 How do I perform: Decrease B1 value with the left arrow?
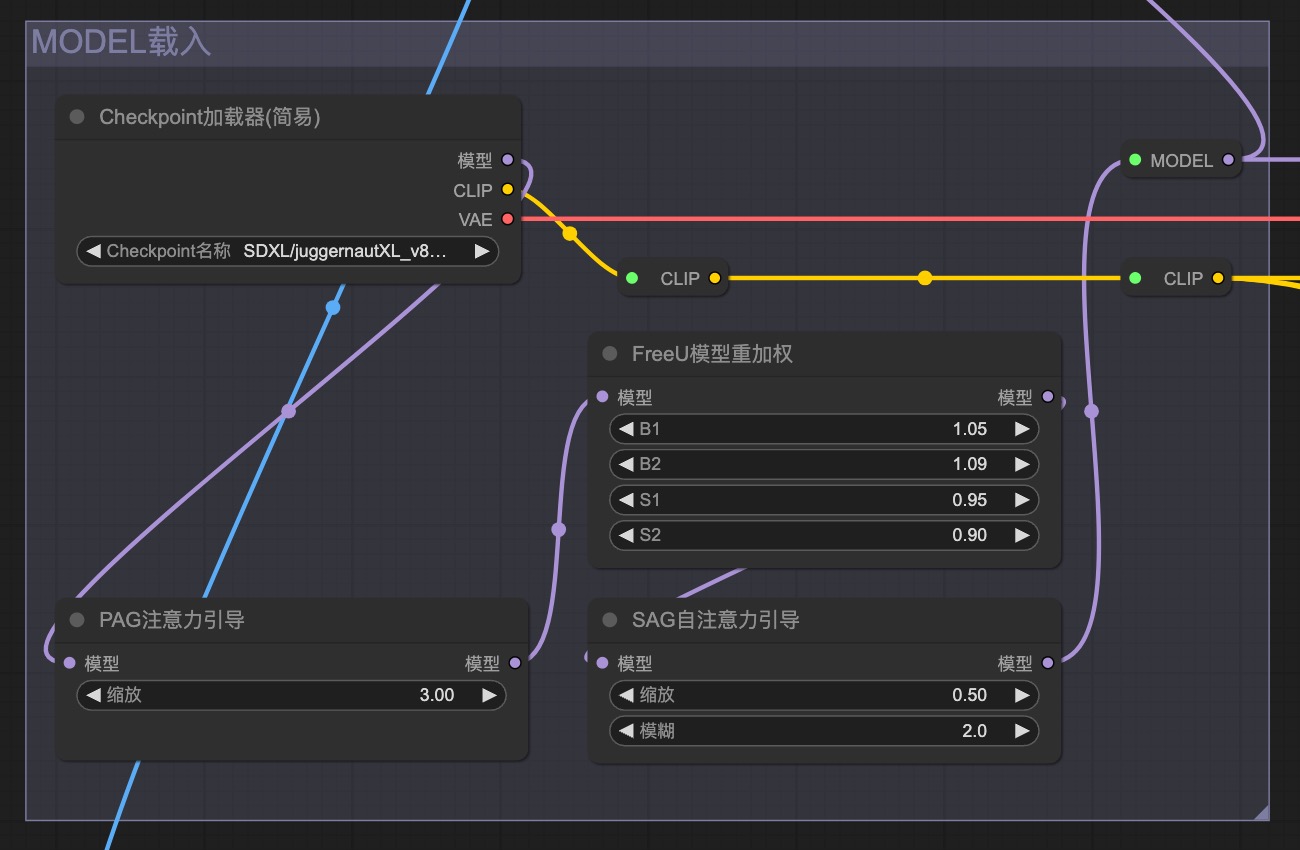coord(626,429)
